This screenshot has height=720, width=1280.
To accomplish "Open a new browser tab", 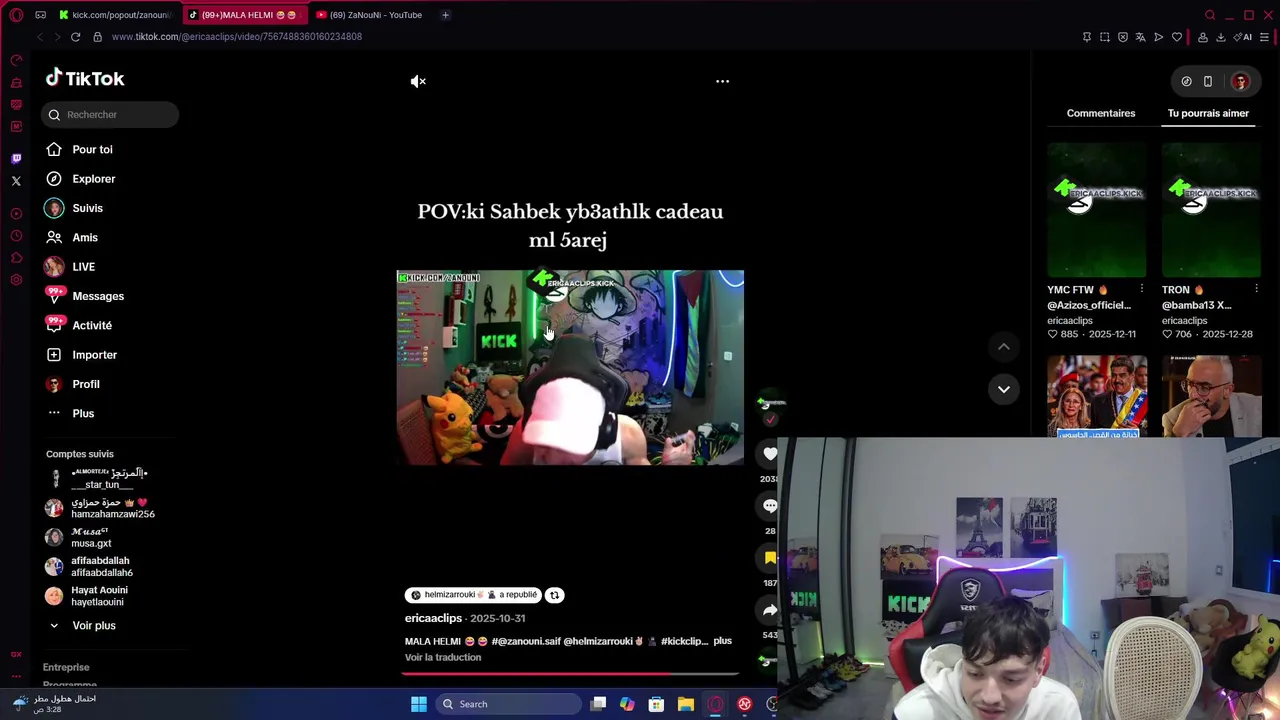I will tap(445, 15).
